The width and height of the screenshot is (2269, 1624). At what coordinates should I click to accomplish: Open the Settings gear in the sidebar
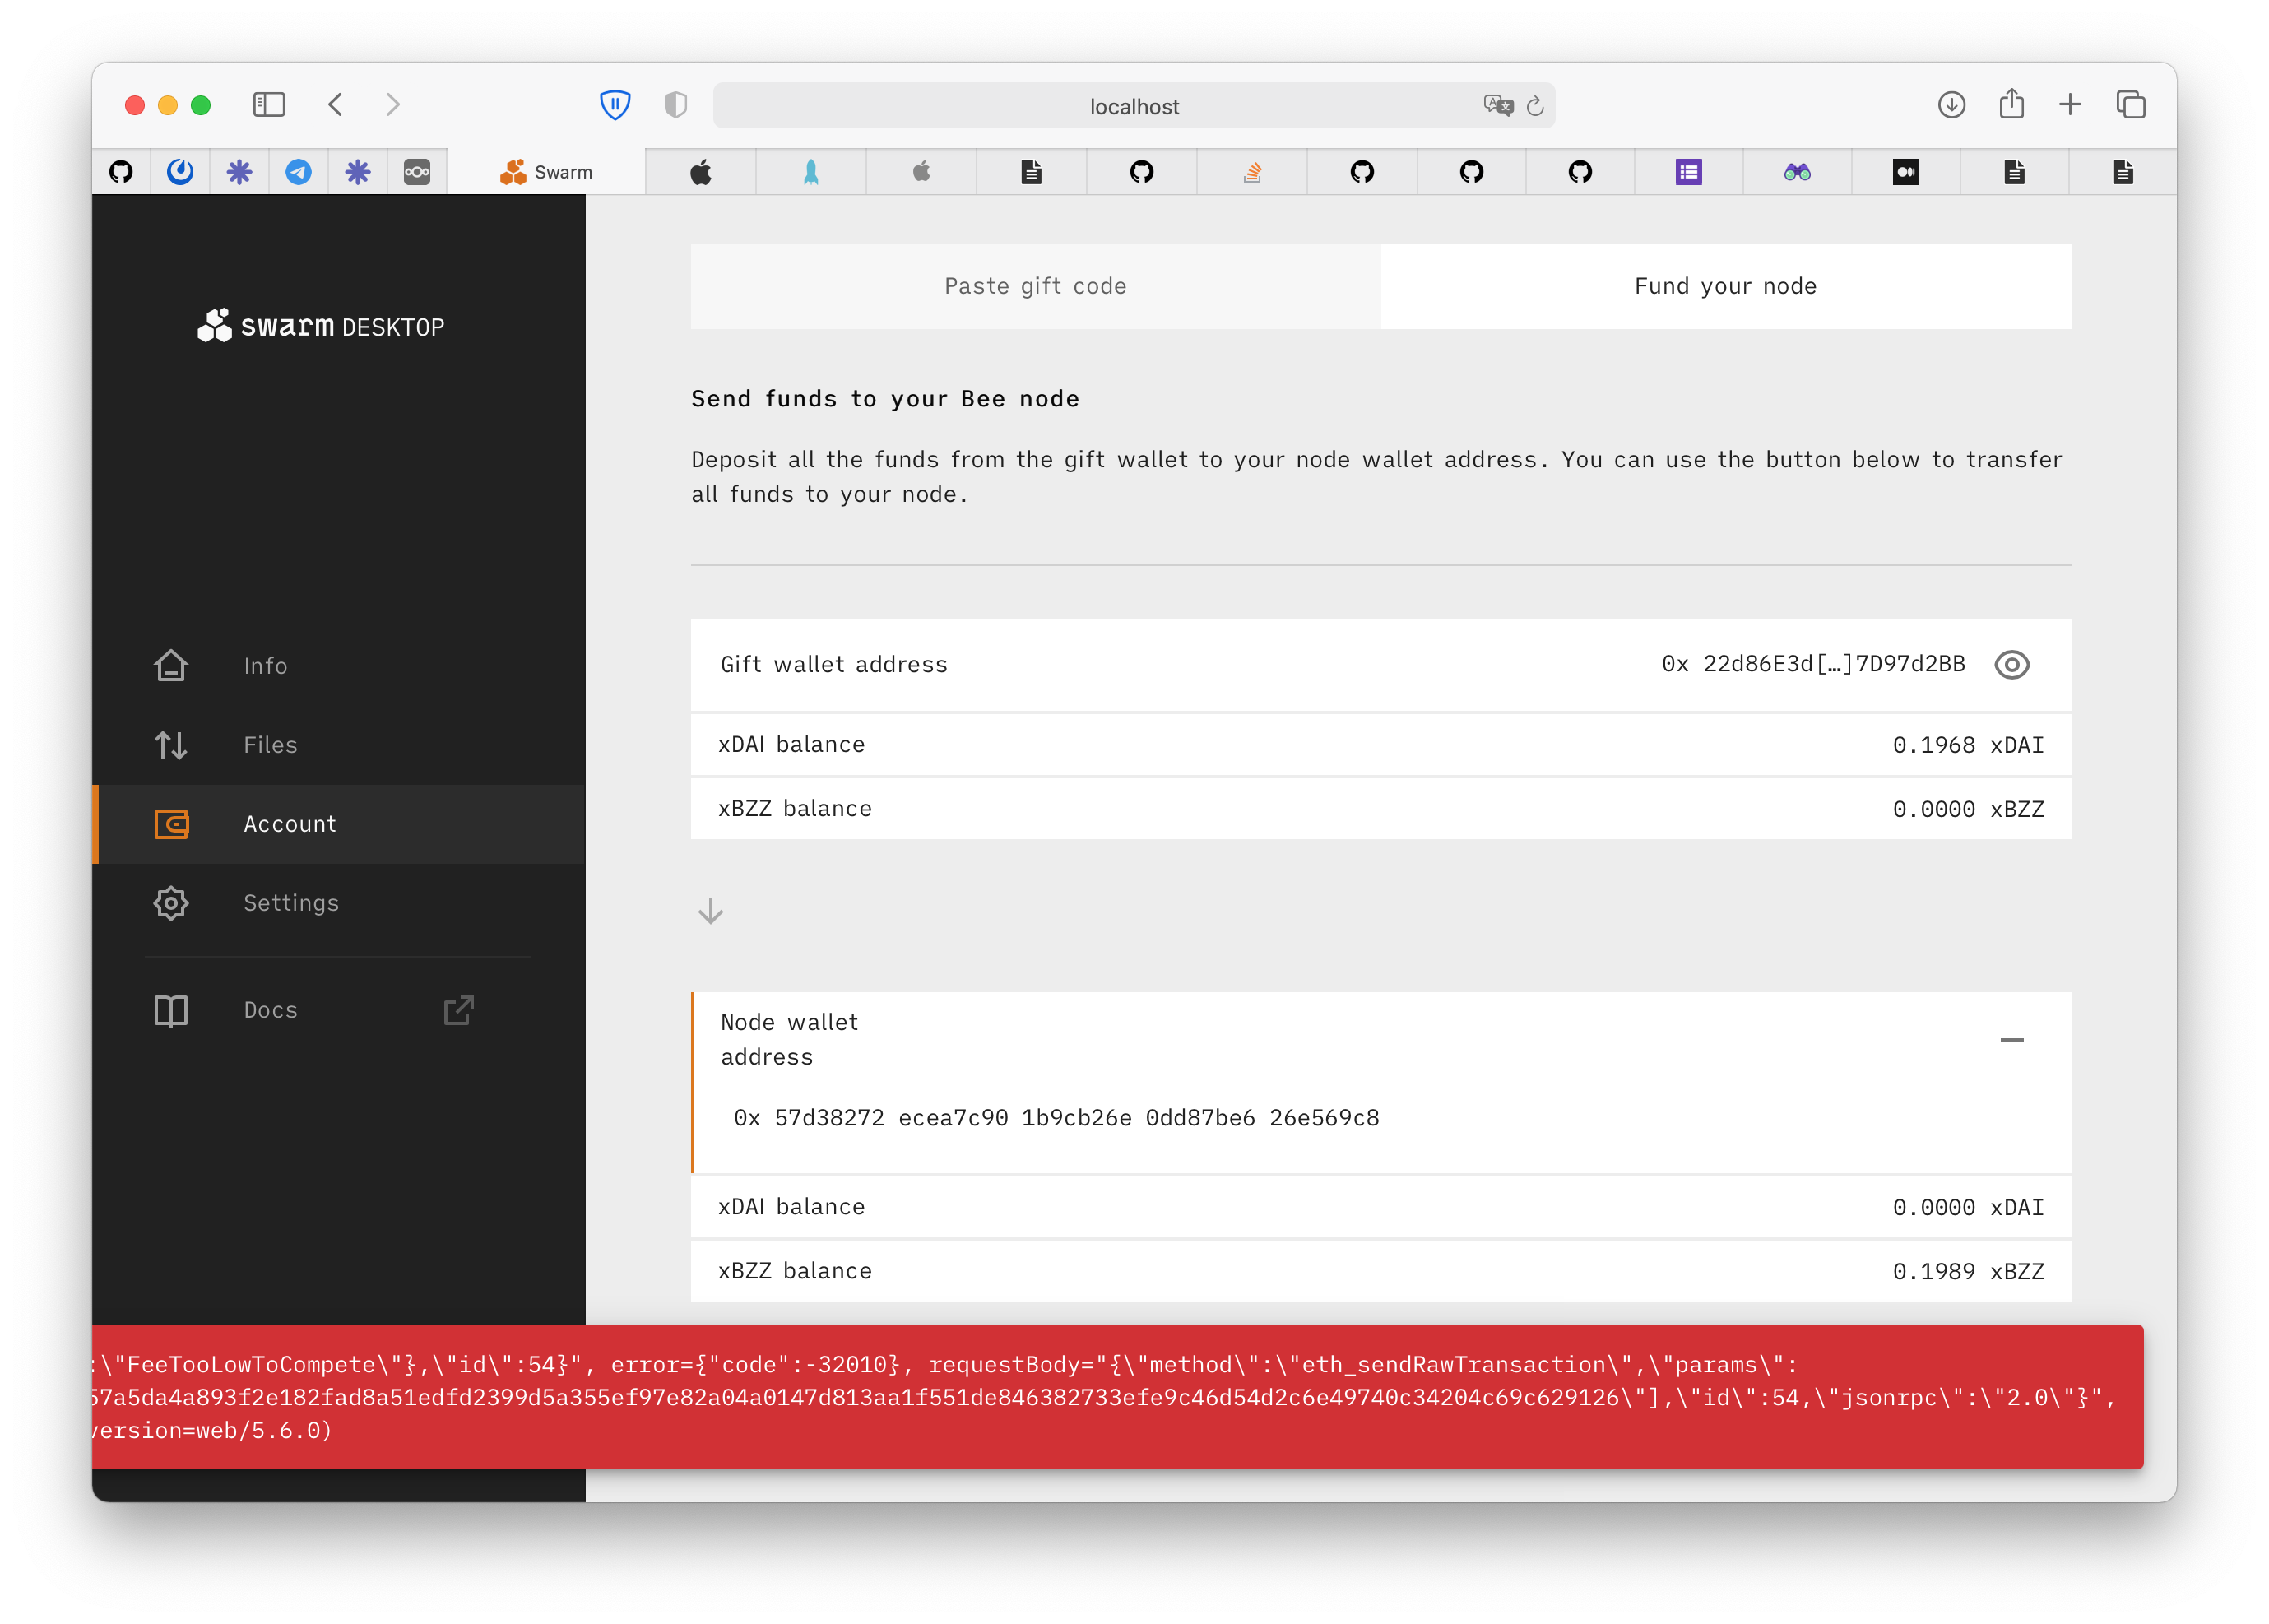pyautogui.click(x=171, y=903)
